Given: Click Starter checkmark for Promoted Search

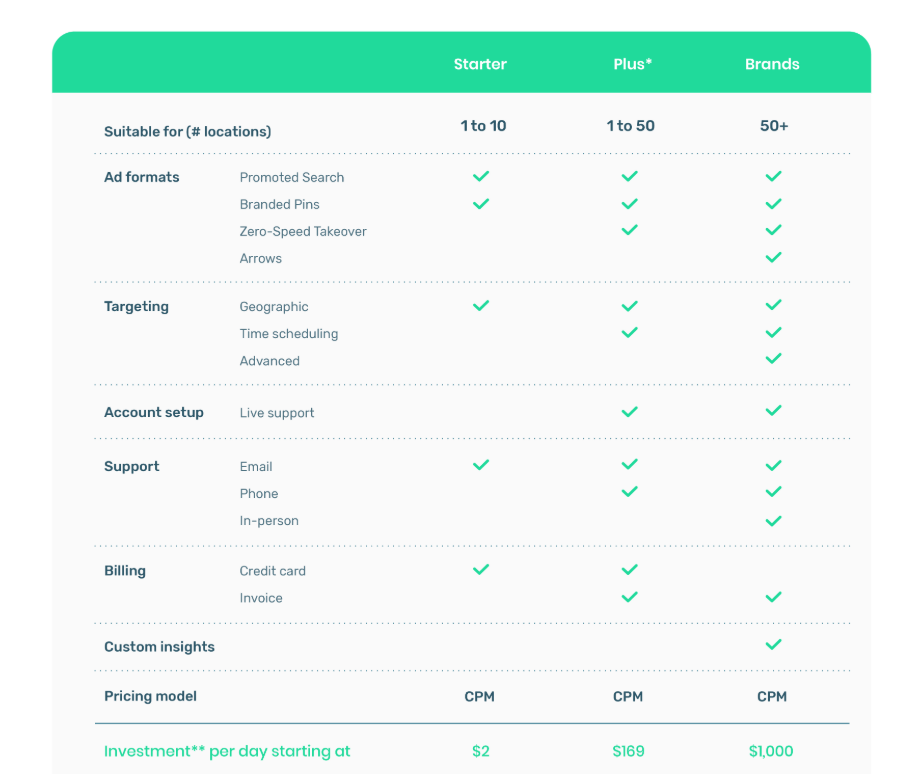Looking at the screenshot, I should point(480,176).
